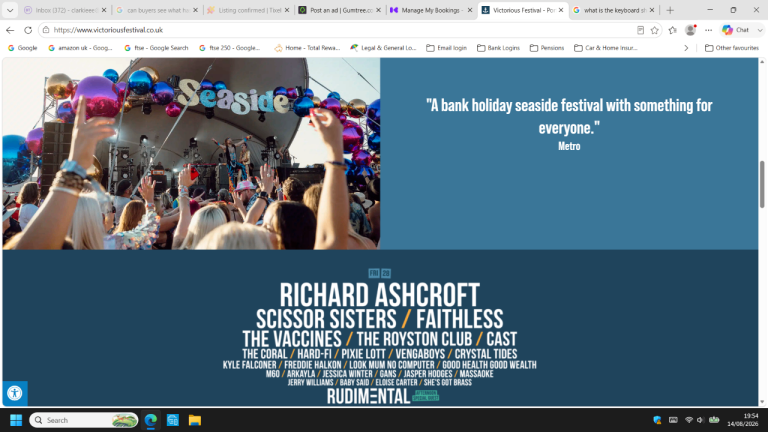768x432 pixels.
Task: Click the Seaside stage crowd photo
Action: point(191,154)
